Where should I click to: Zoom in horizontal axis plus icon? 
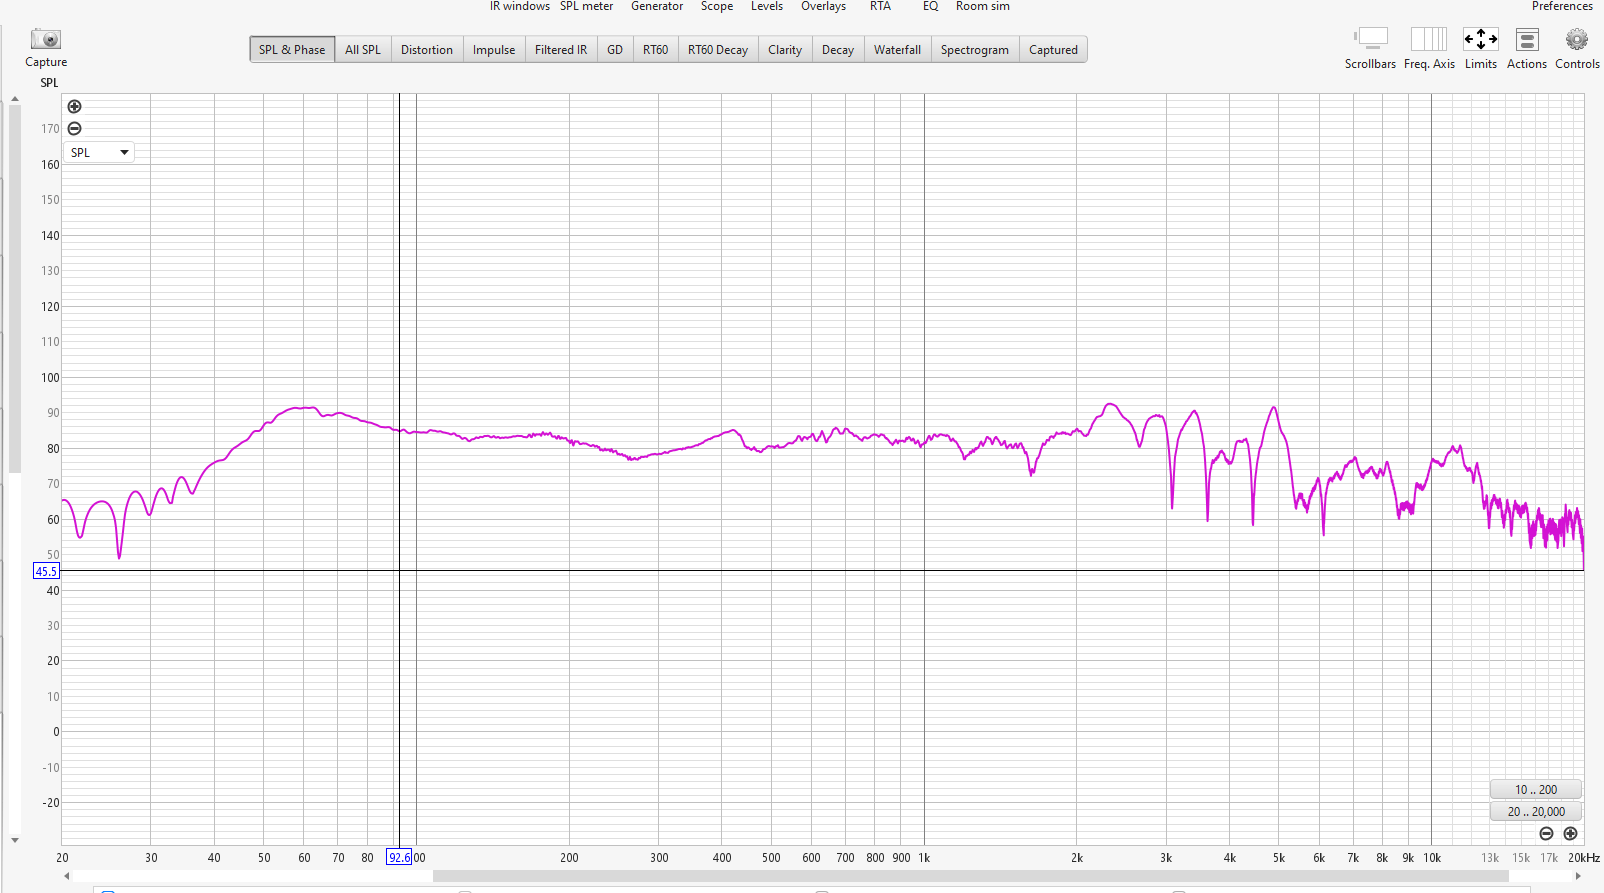point(1570,833)
